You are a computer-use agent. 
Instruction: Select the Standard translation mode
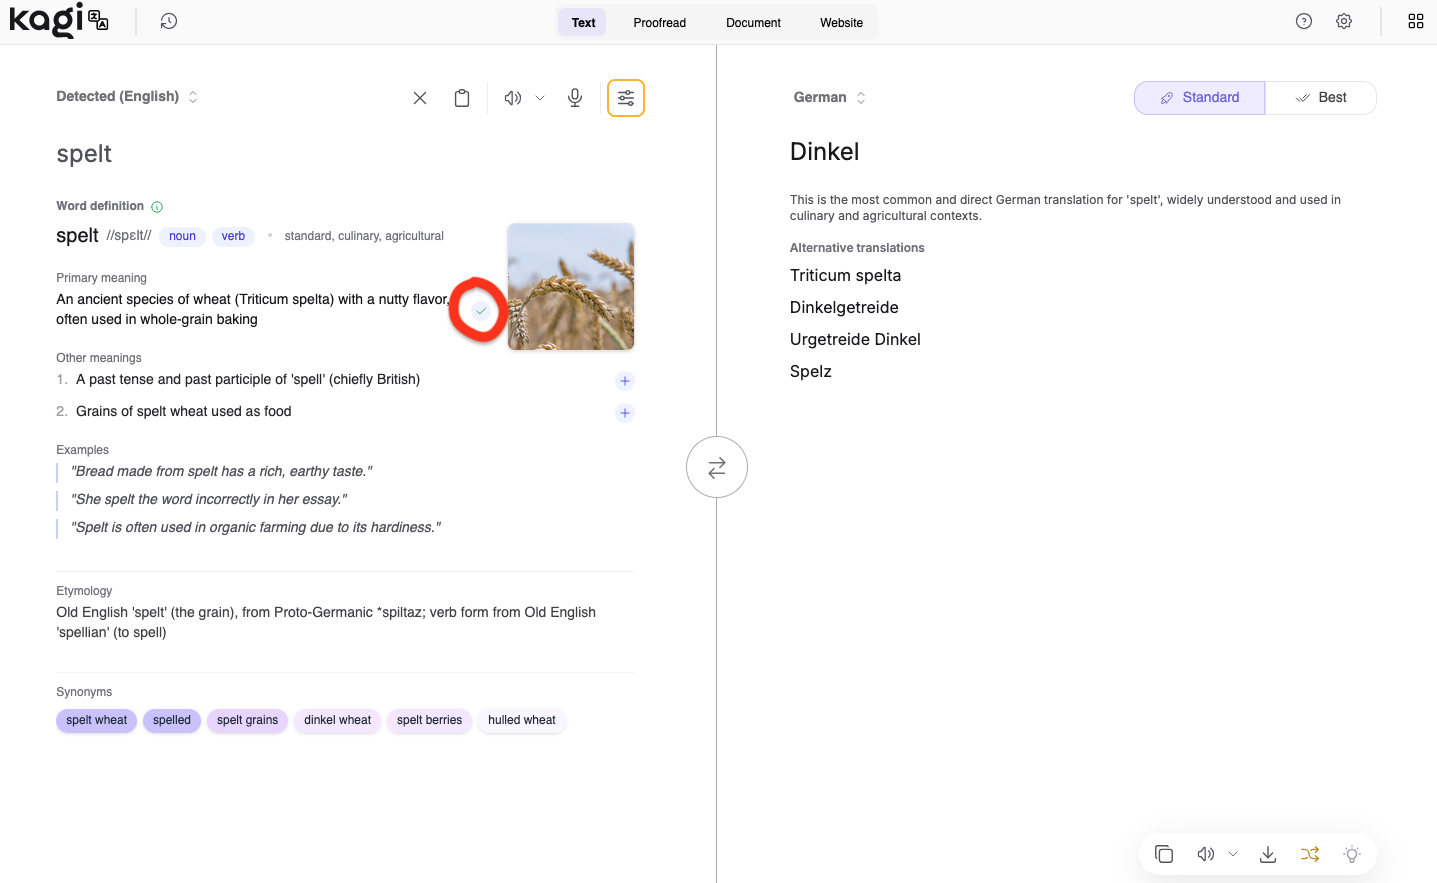pos(1199,98)
